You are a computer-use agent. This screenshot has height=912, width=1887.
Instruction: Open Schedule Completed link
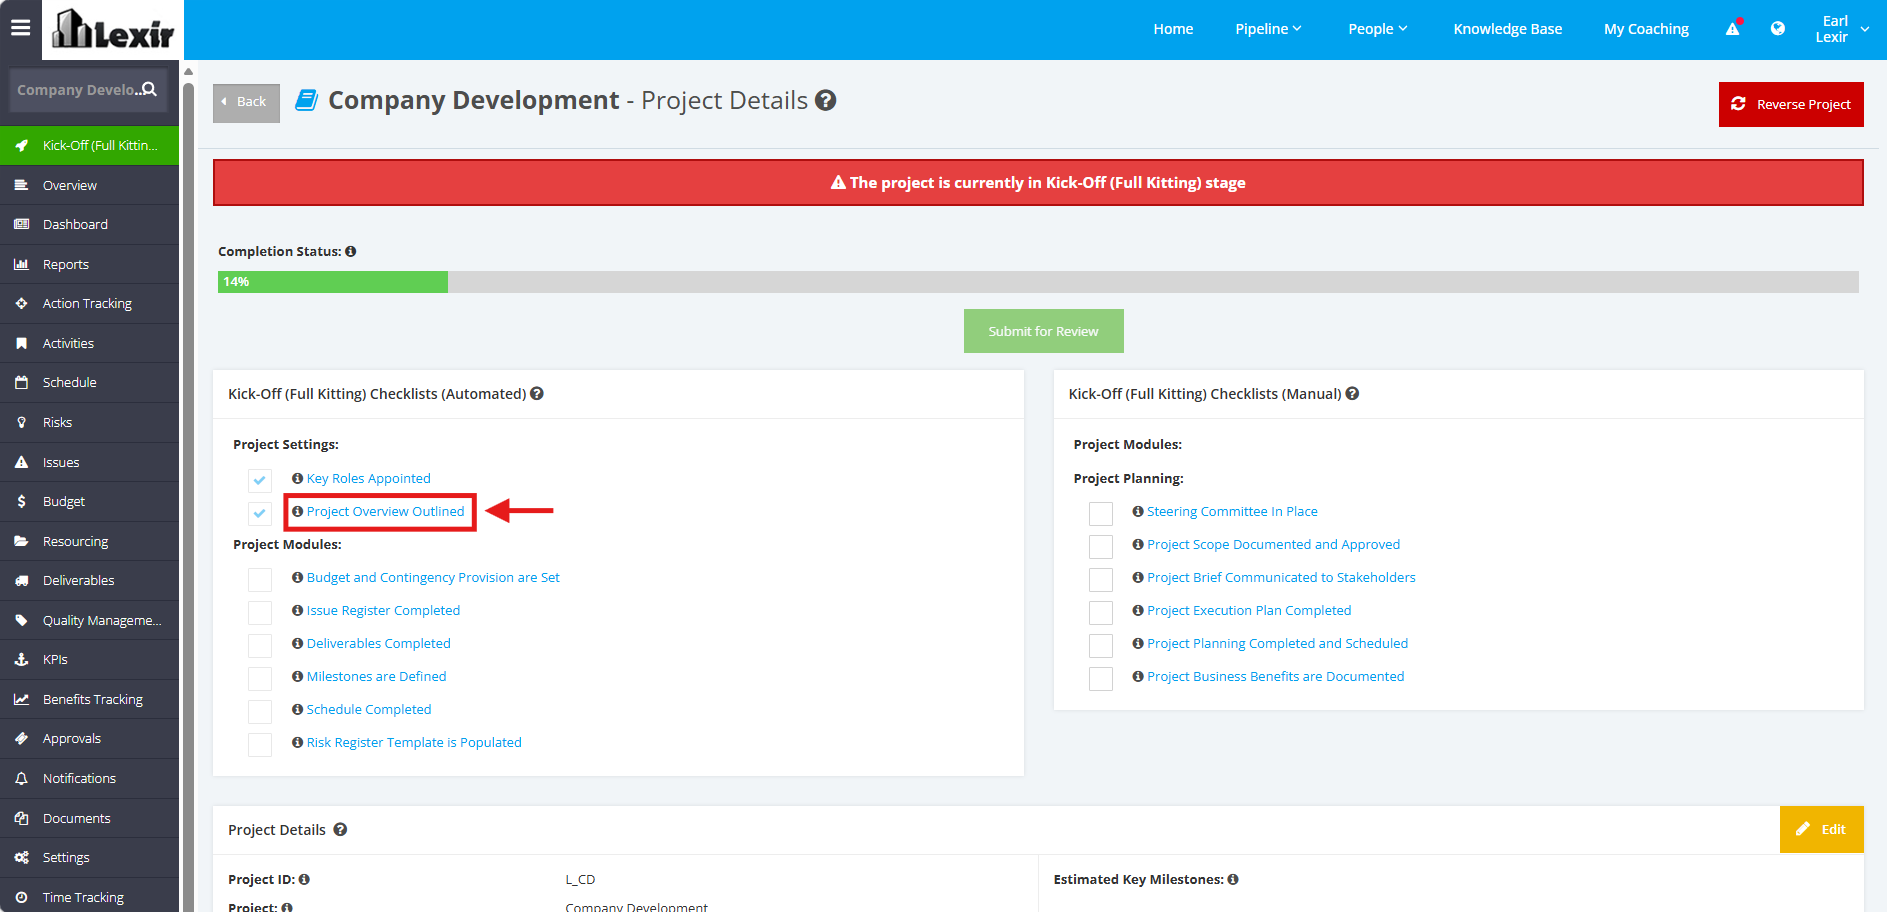pos(369,709)
